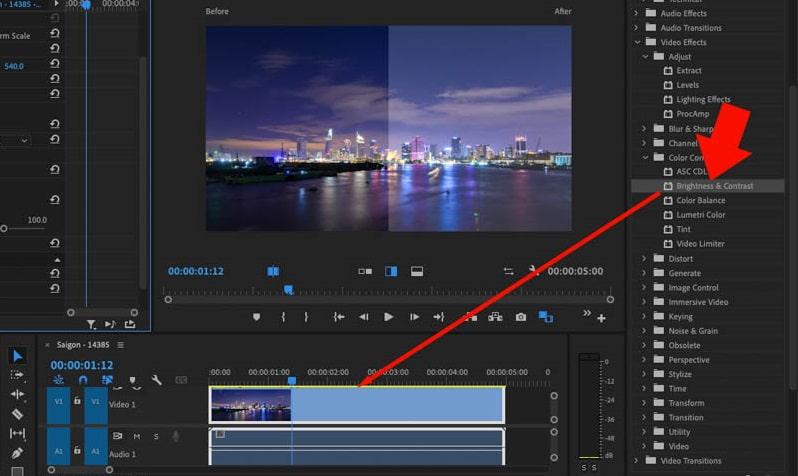Click the Go to Out point button
798x476 pixels.
tap(439, 317)
